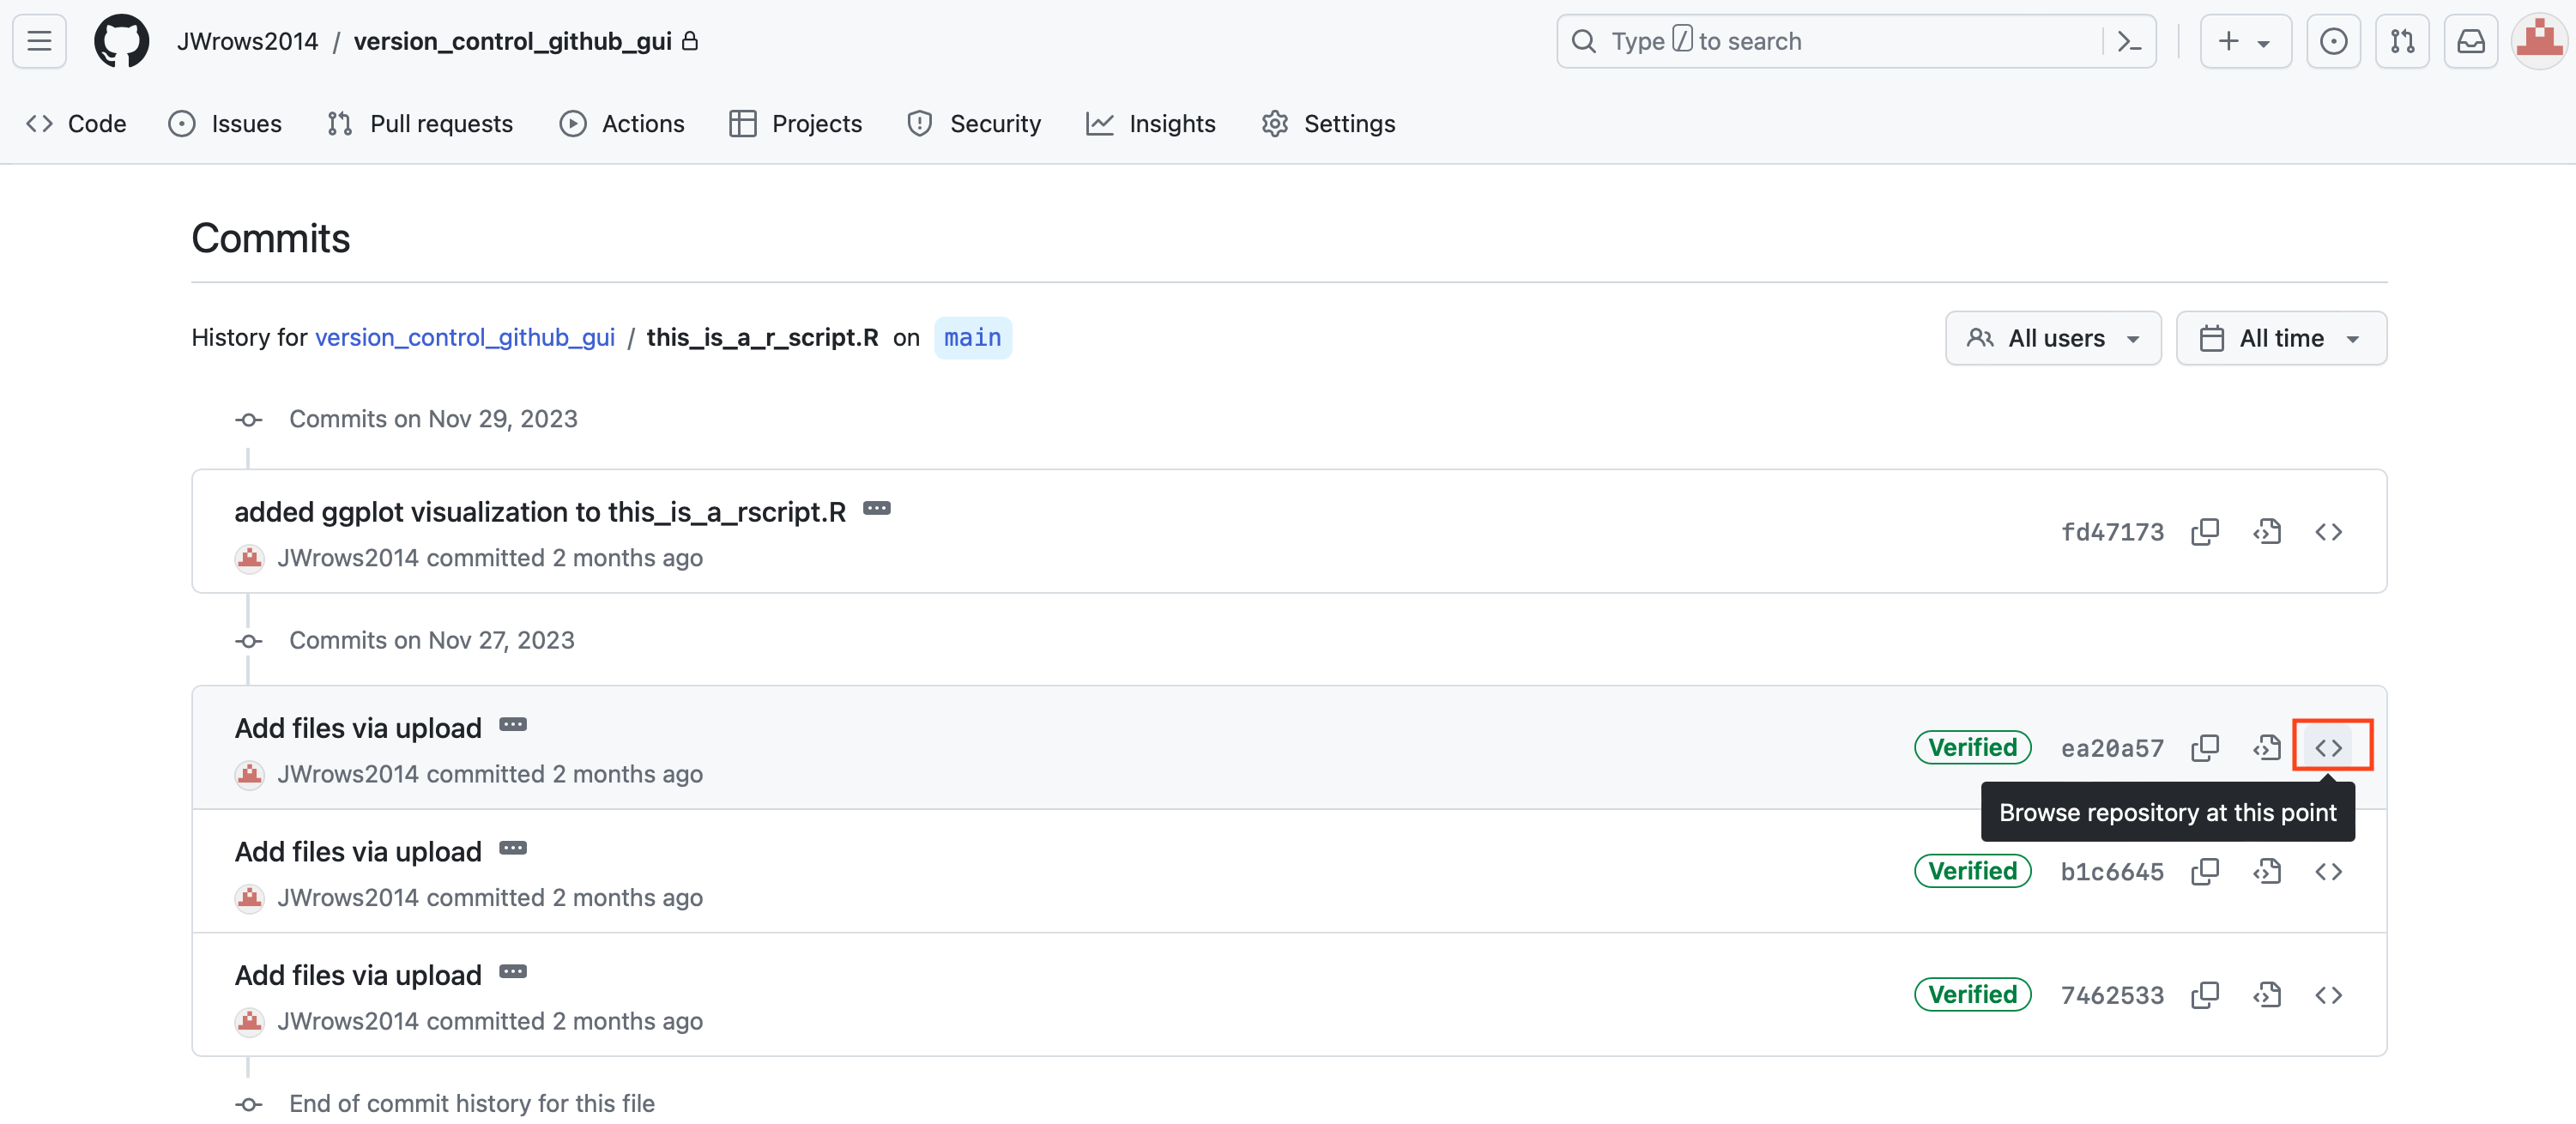The width and height of the screenshot is (2576, 1124).
Task: Browse repository at commit ea20a57
Action: tap(2329, 747)
